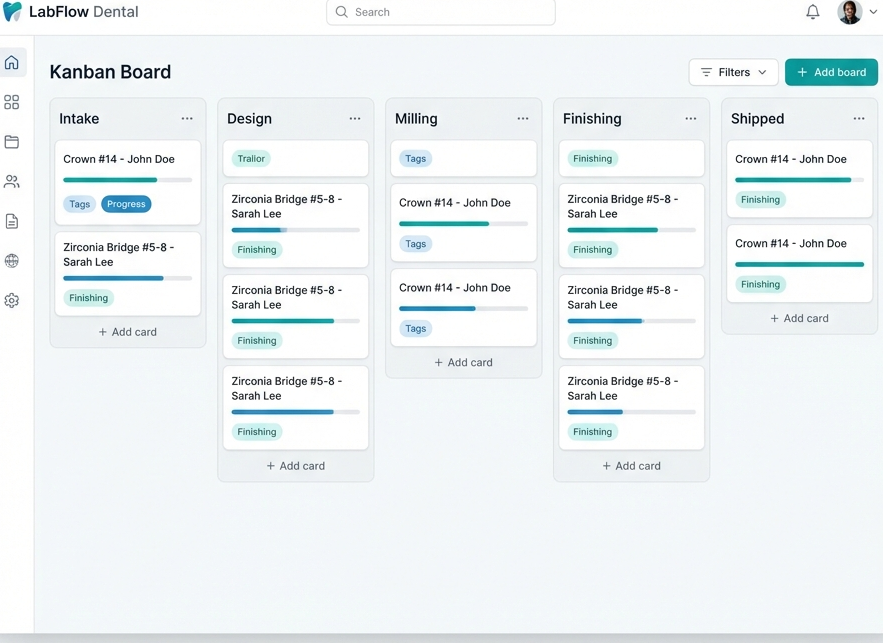Click Add card under the Shipped column
Image resolution: width=883 pixels, height=643 pixels.
coord(799,318)
